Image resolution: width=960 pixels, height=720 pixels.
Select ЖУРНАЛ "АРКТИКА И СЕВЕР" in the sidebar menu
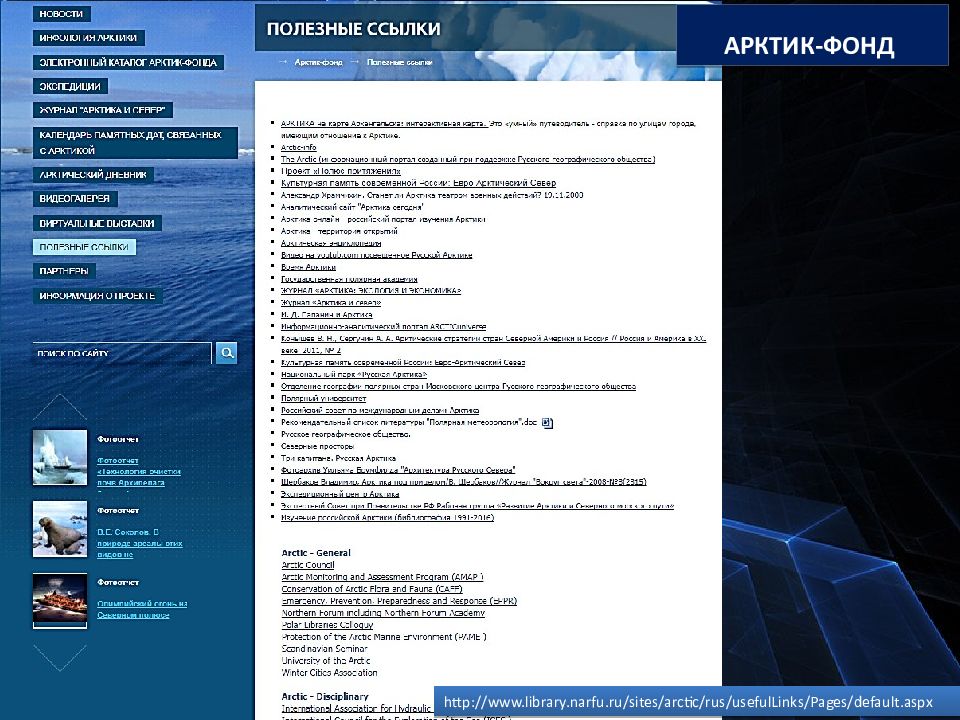[102, 110]
